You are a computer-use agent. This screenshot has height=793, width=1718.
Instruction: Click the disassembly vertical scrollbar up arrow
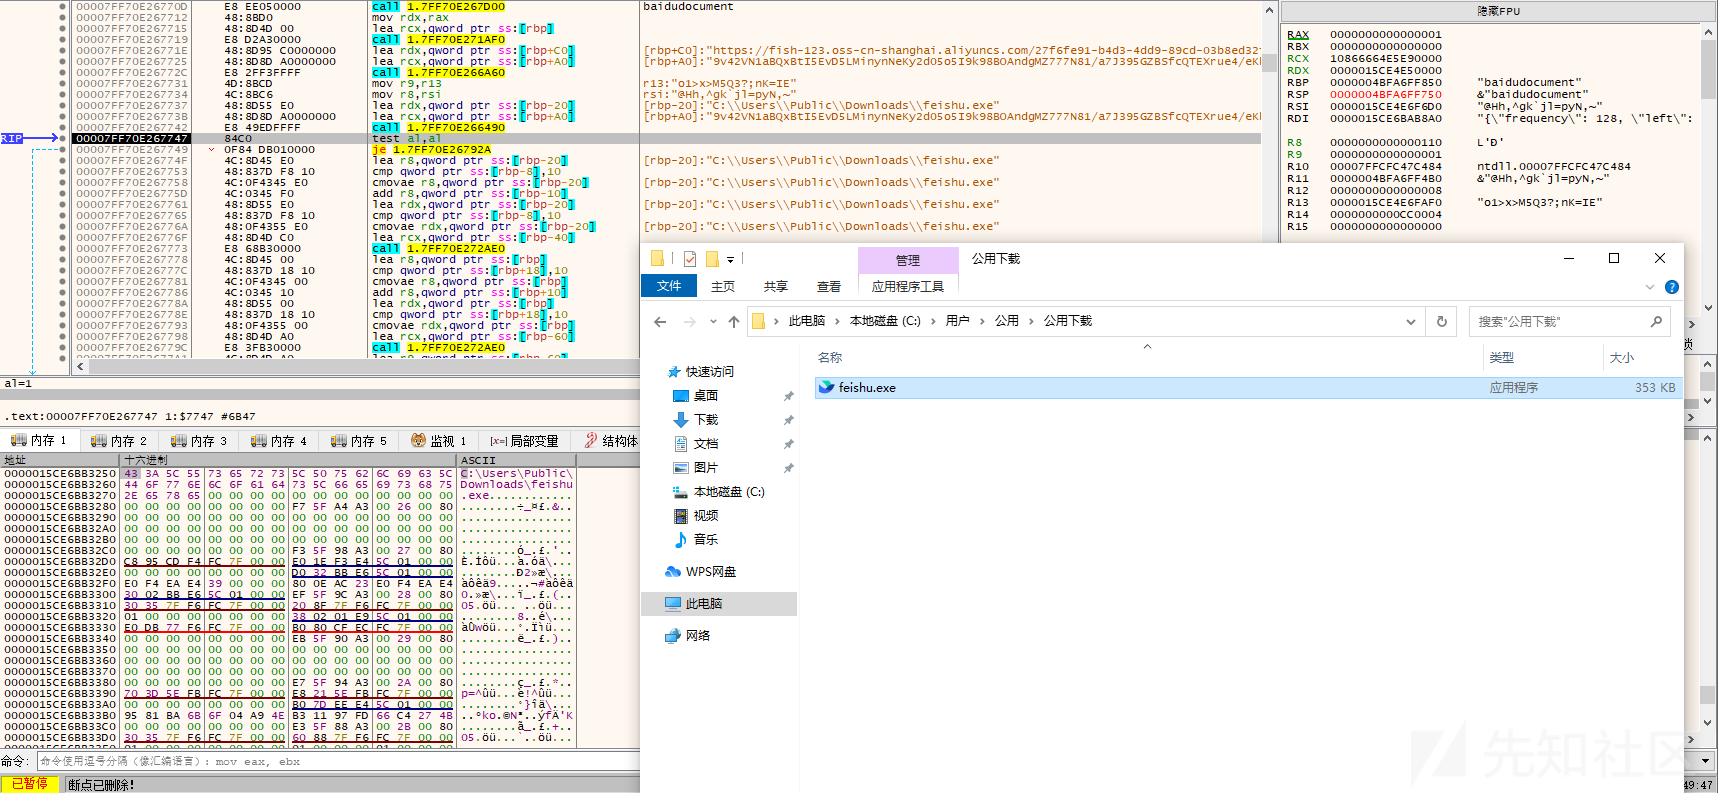(x=1269, y=10)
